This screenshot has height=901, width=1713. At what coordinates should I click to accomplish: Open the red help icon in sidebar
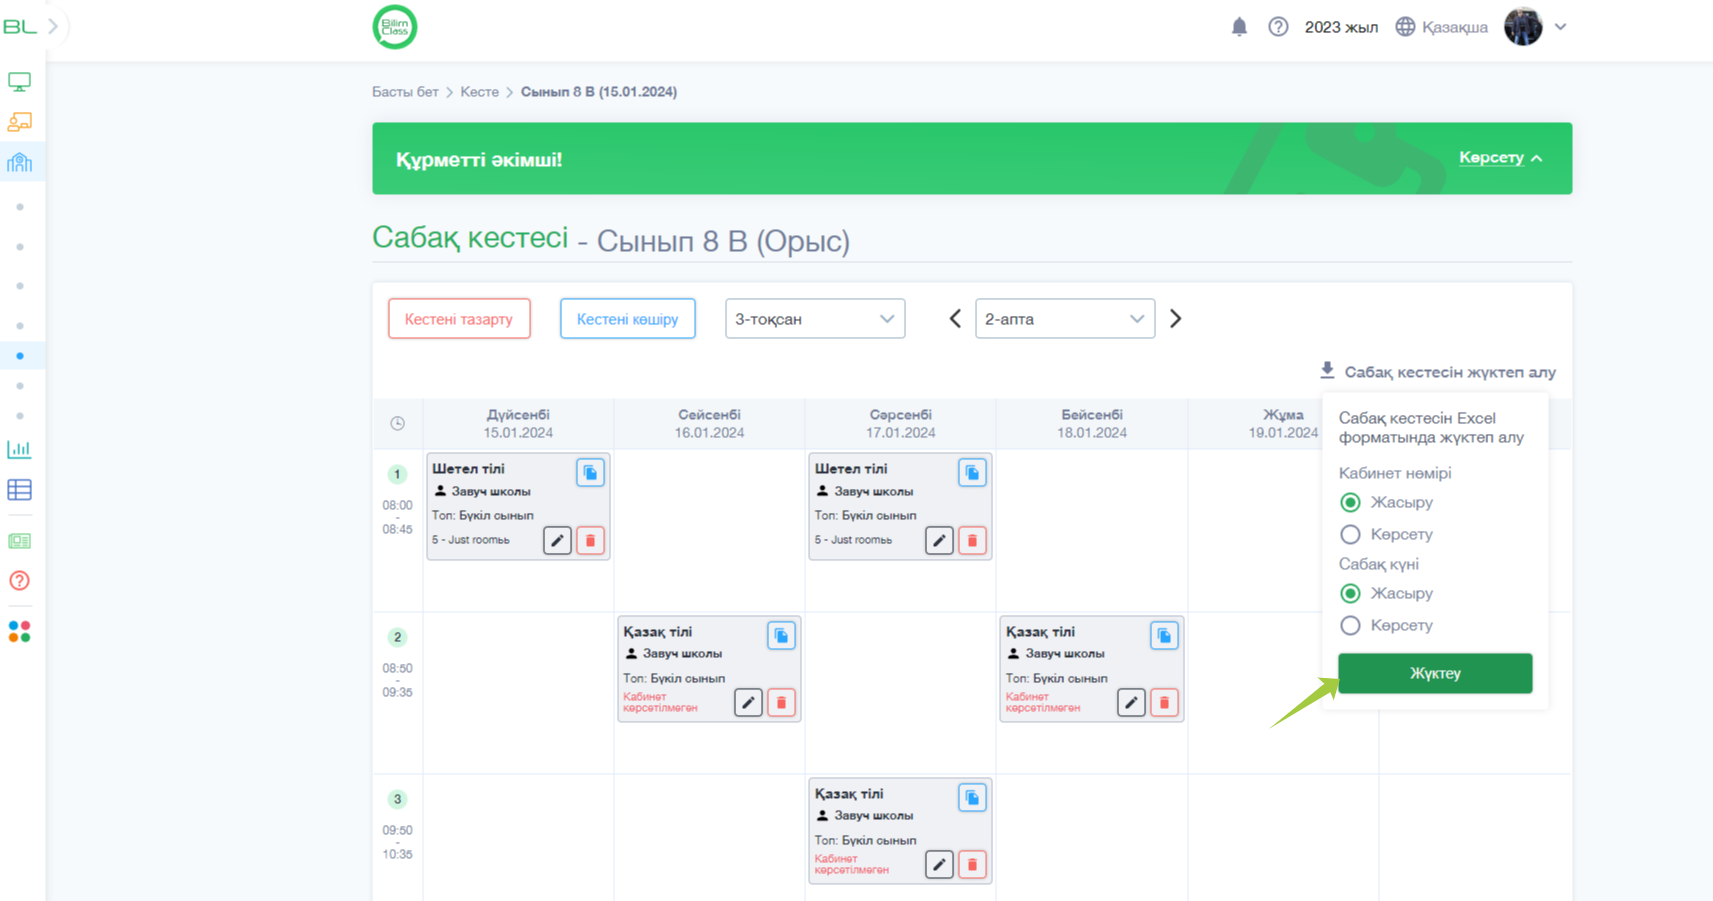click(19, 581)
